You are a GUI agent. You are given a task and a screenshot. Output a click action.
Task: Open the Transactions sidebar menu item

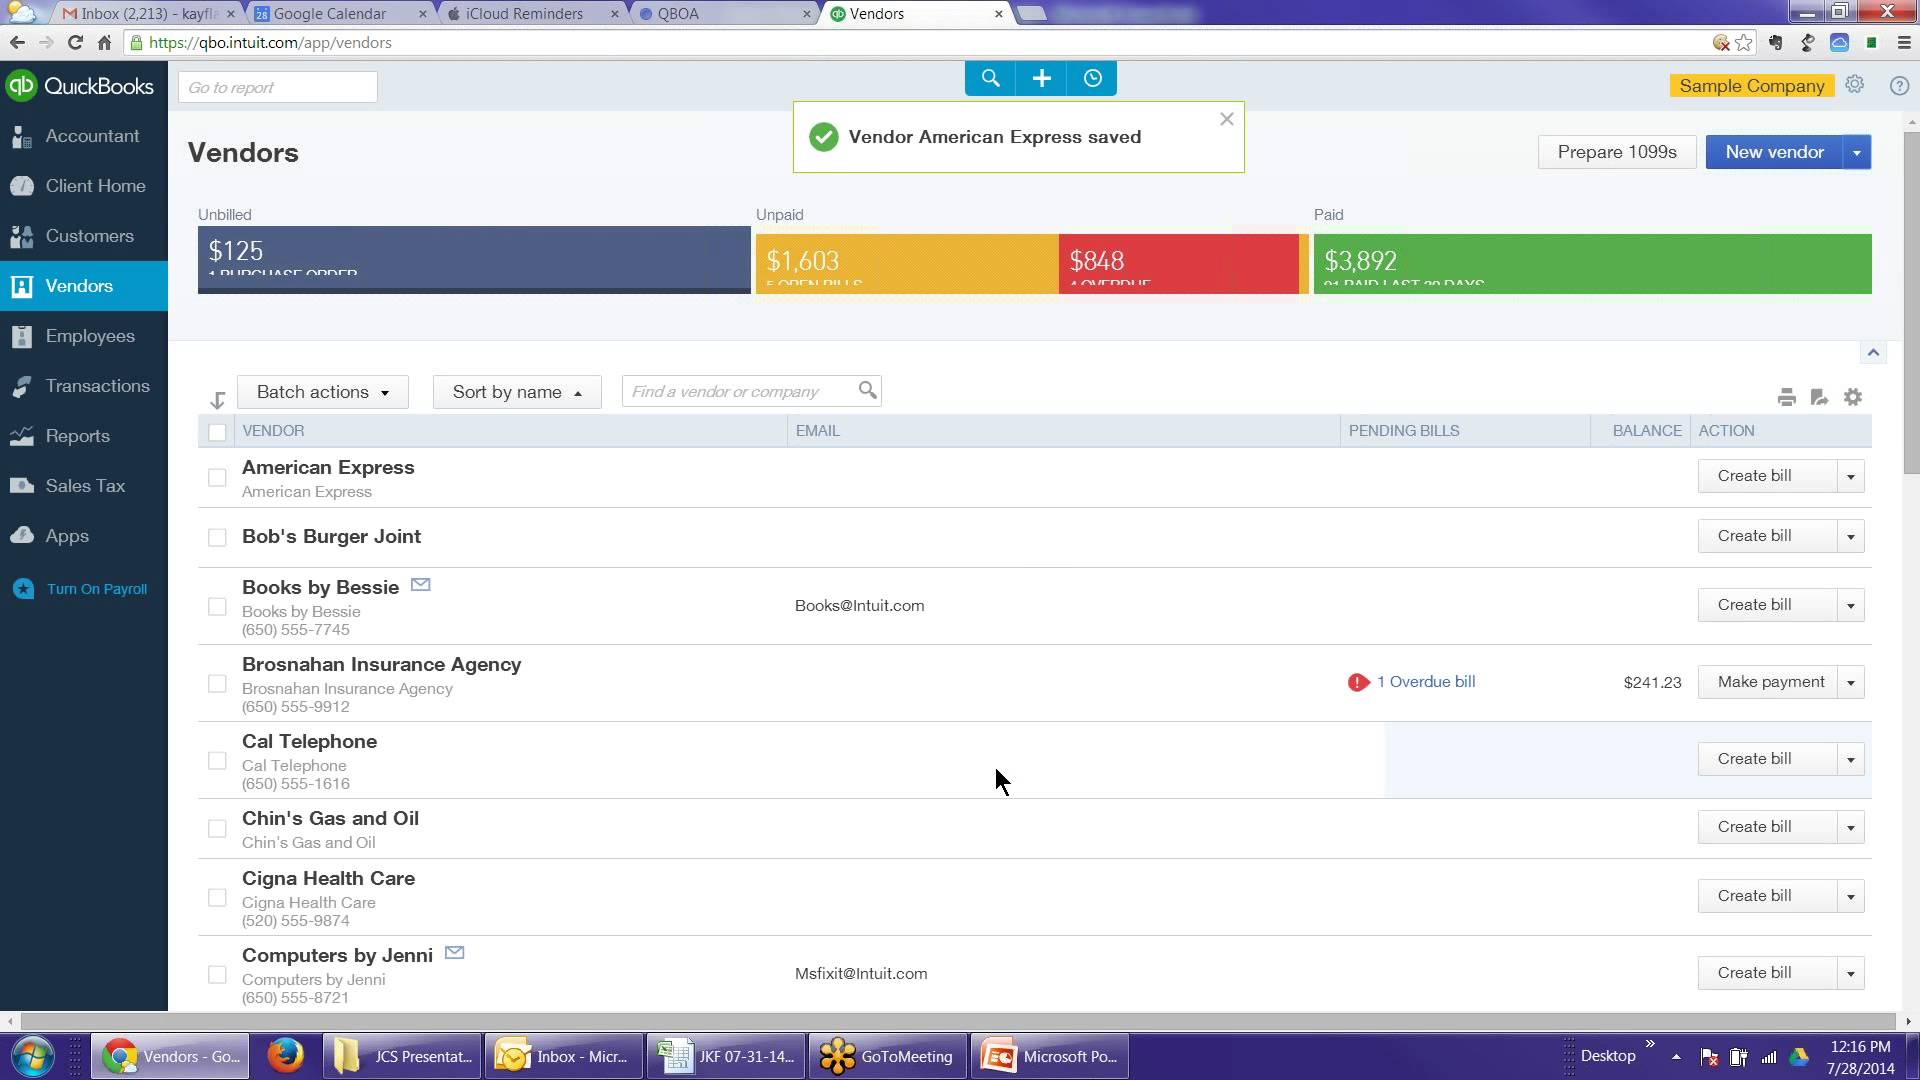click(x=98, y=385)
